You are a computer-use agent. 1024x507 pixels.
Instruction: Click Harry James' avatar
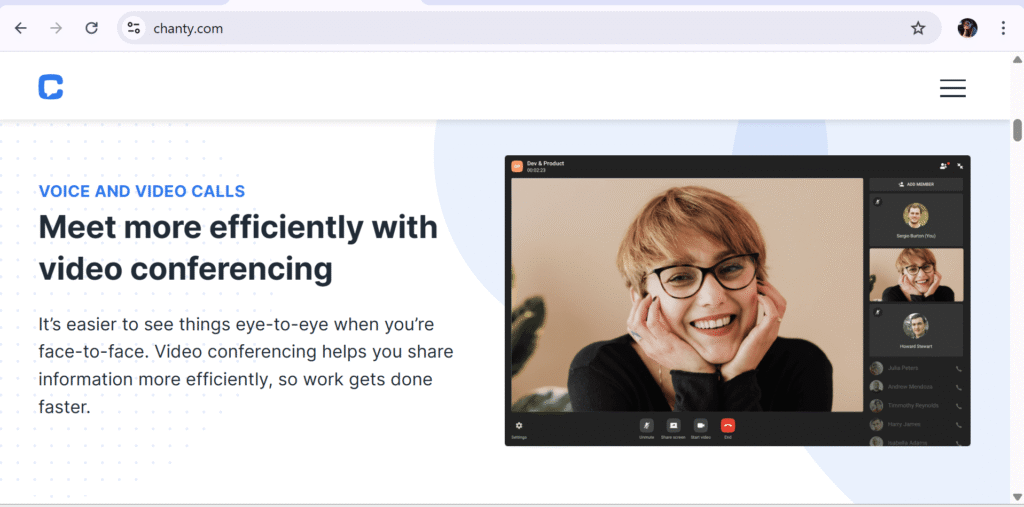[x=876, y=425]
